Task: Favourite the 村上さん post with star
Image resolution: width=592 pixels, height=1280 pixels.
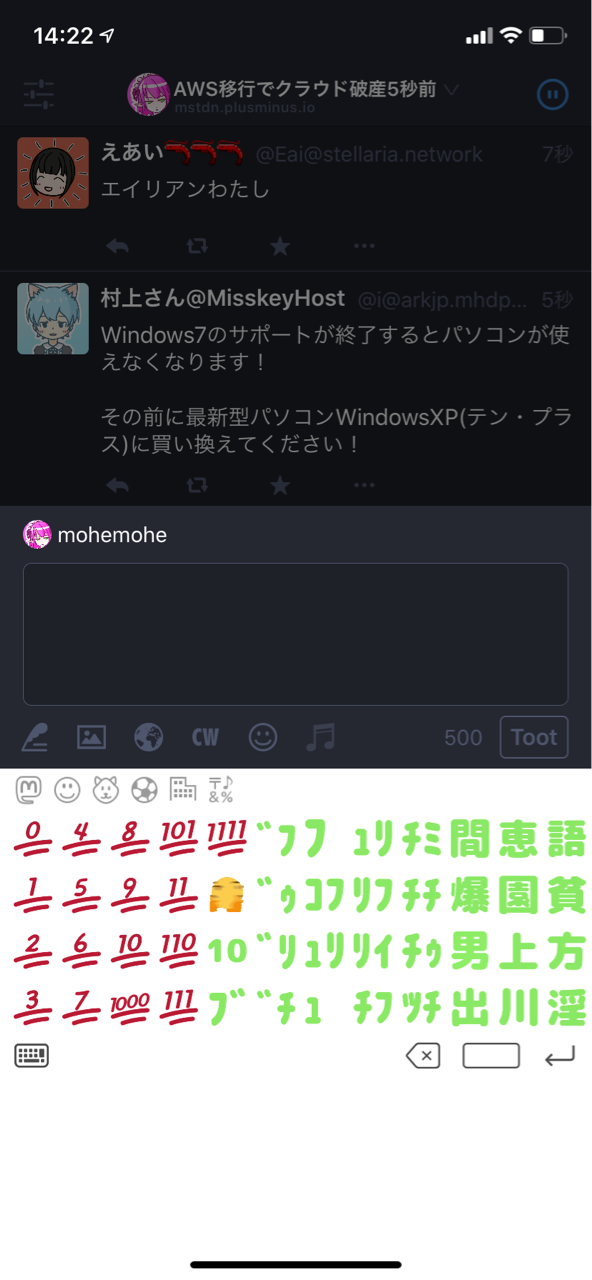Action: click(x=280, y=485)
